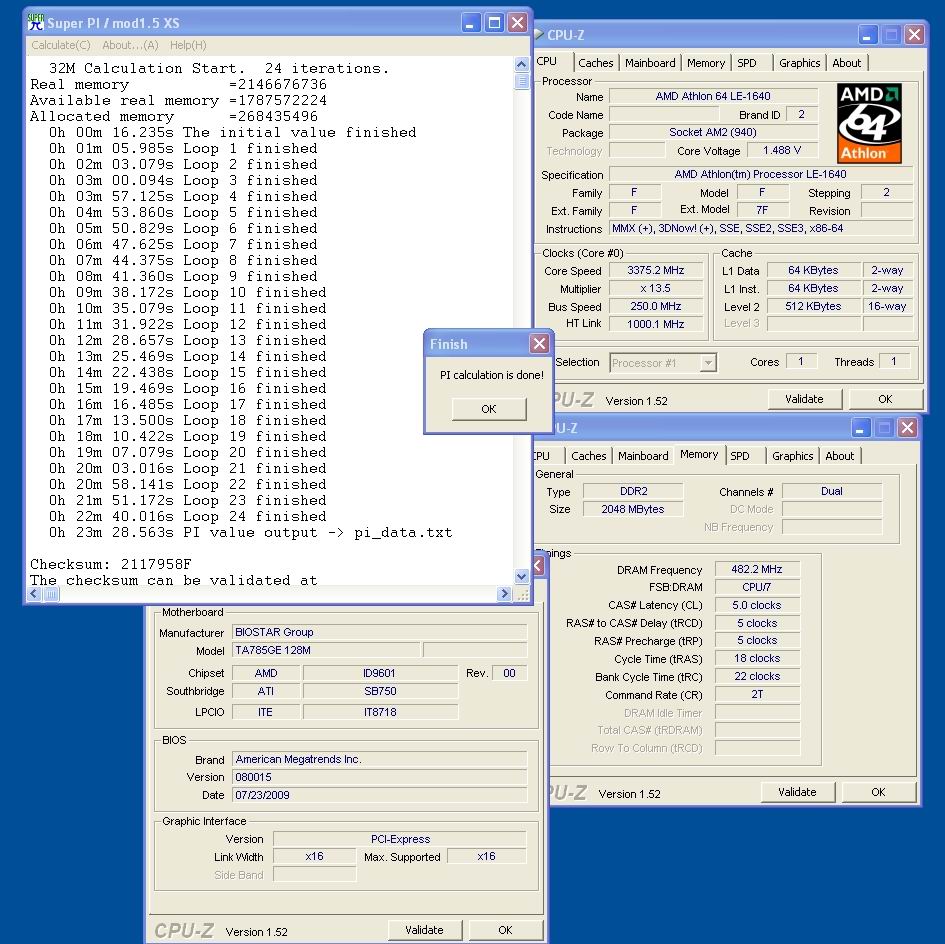
Task: Close the Memory CPU-Z window
Action: (907, 428)
